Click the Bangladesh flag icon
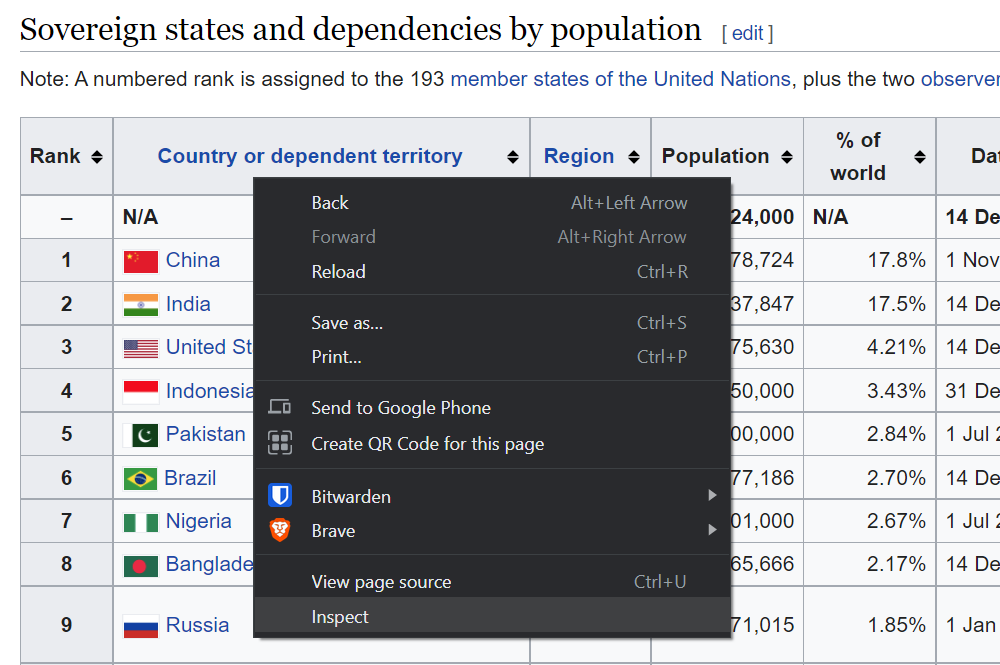Image resolution: width=1000 pixels, height=665 pixels. click(139, 564)
